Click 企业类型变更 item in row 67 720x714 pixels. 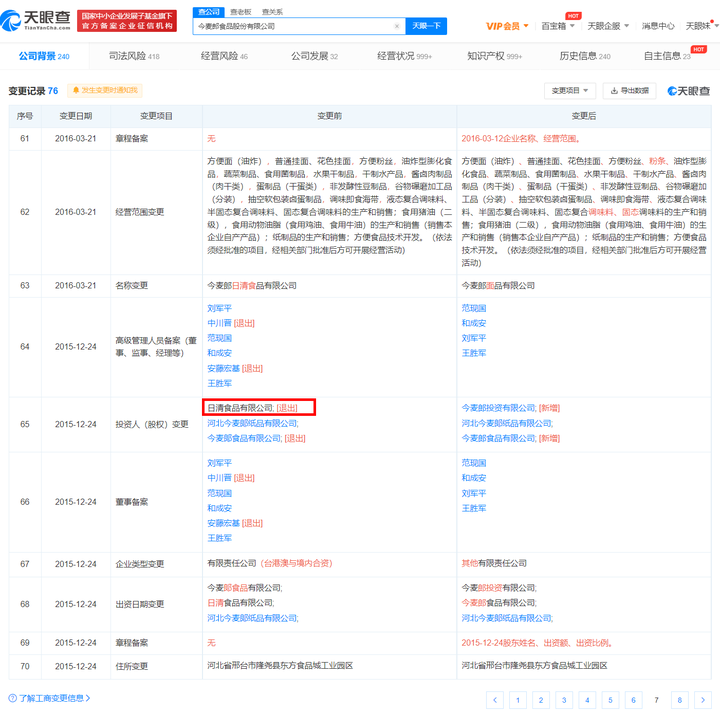(x=140, y=564)
